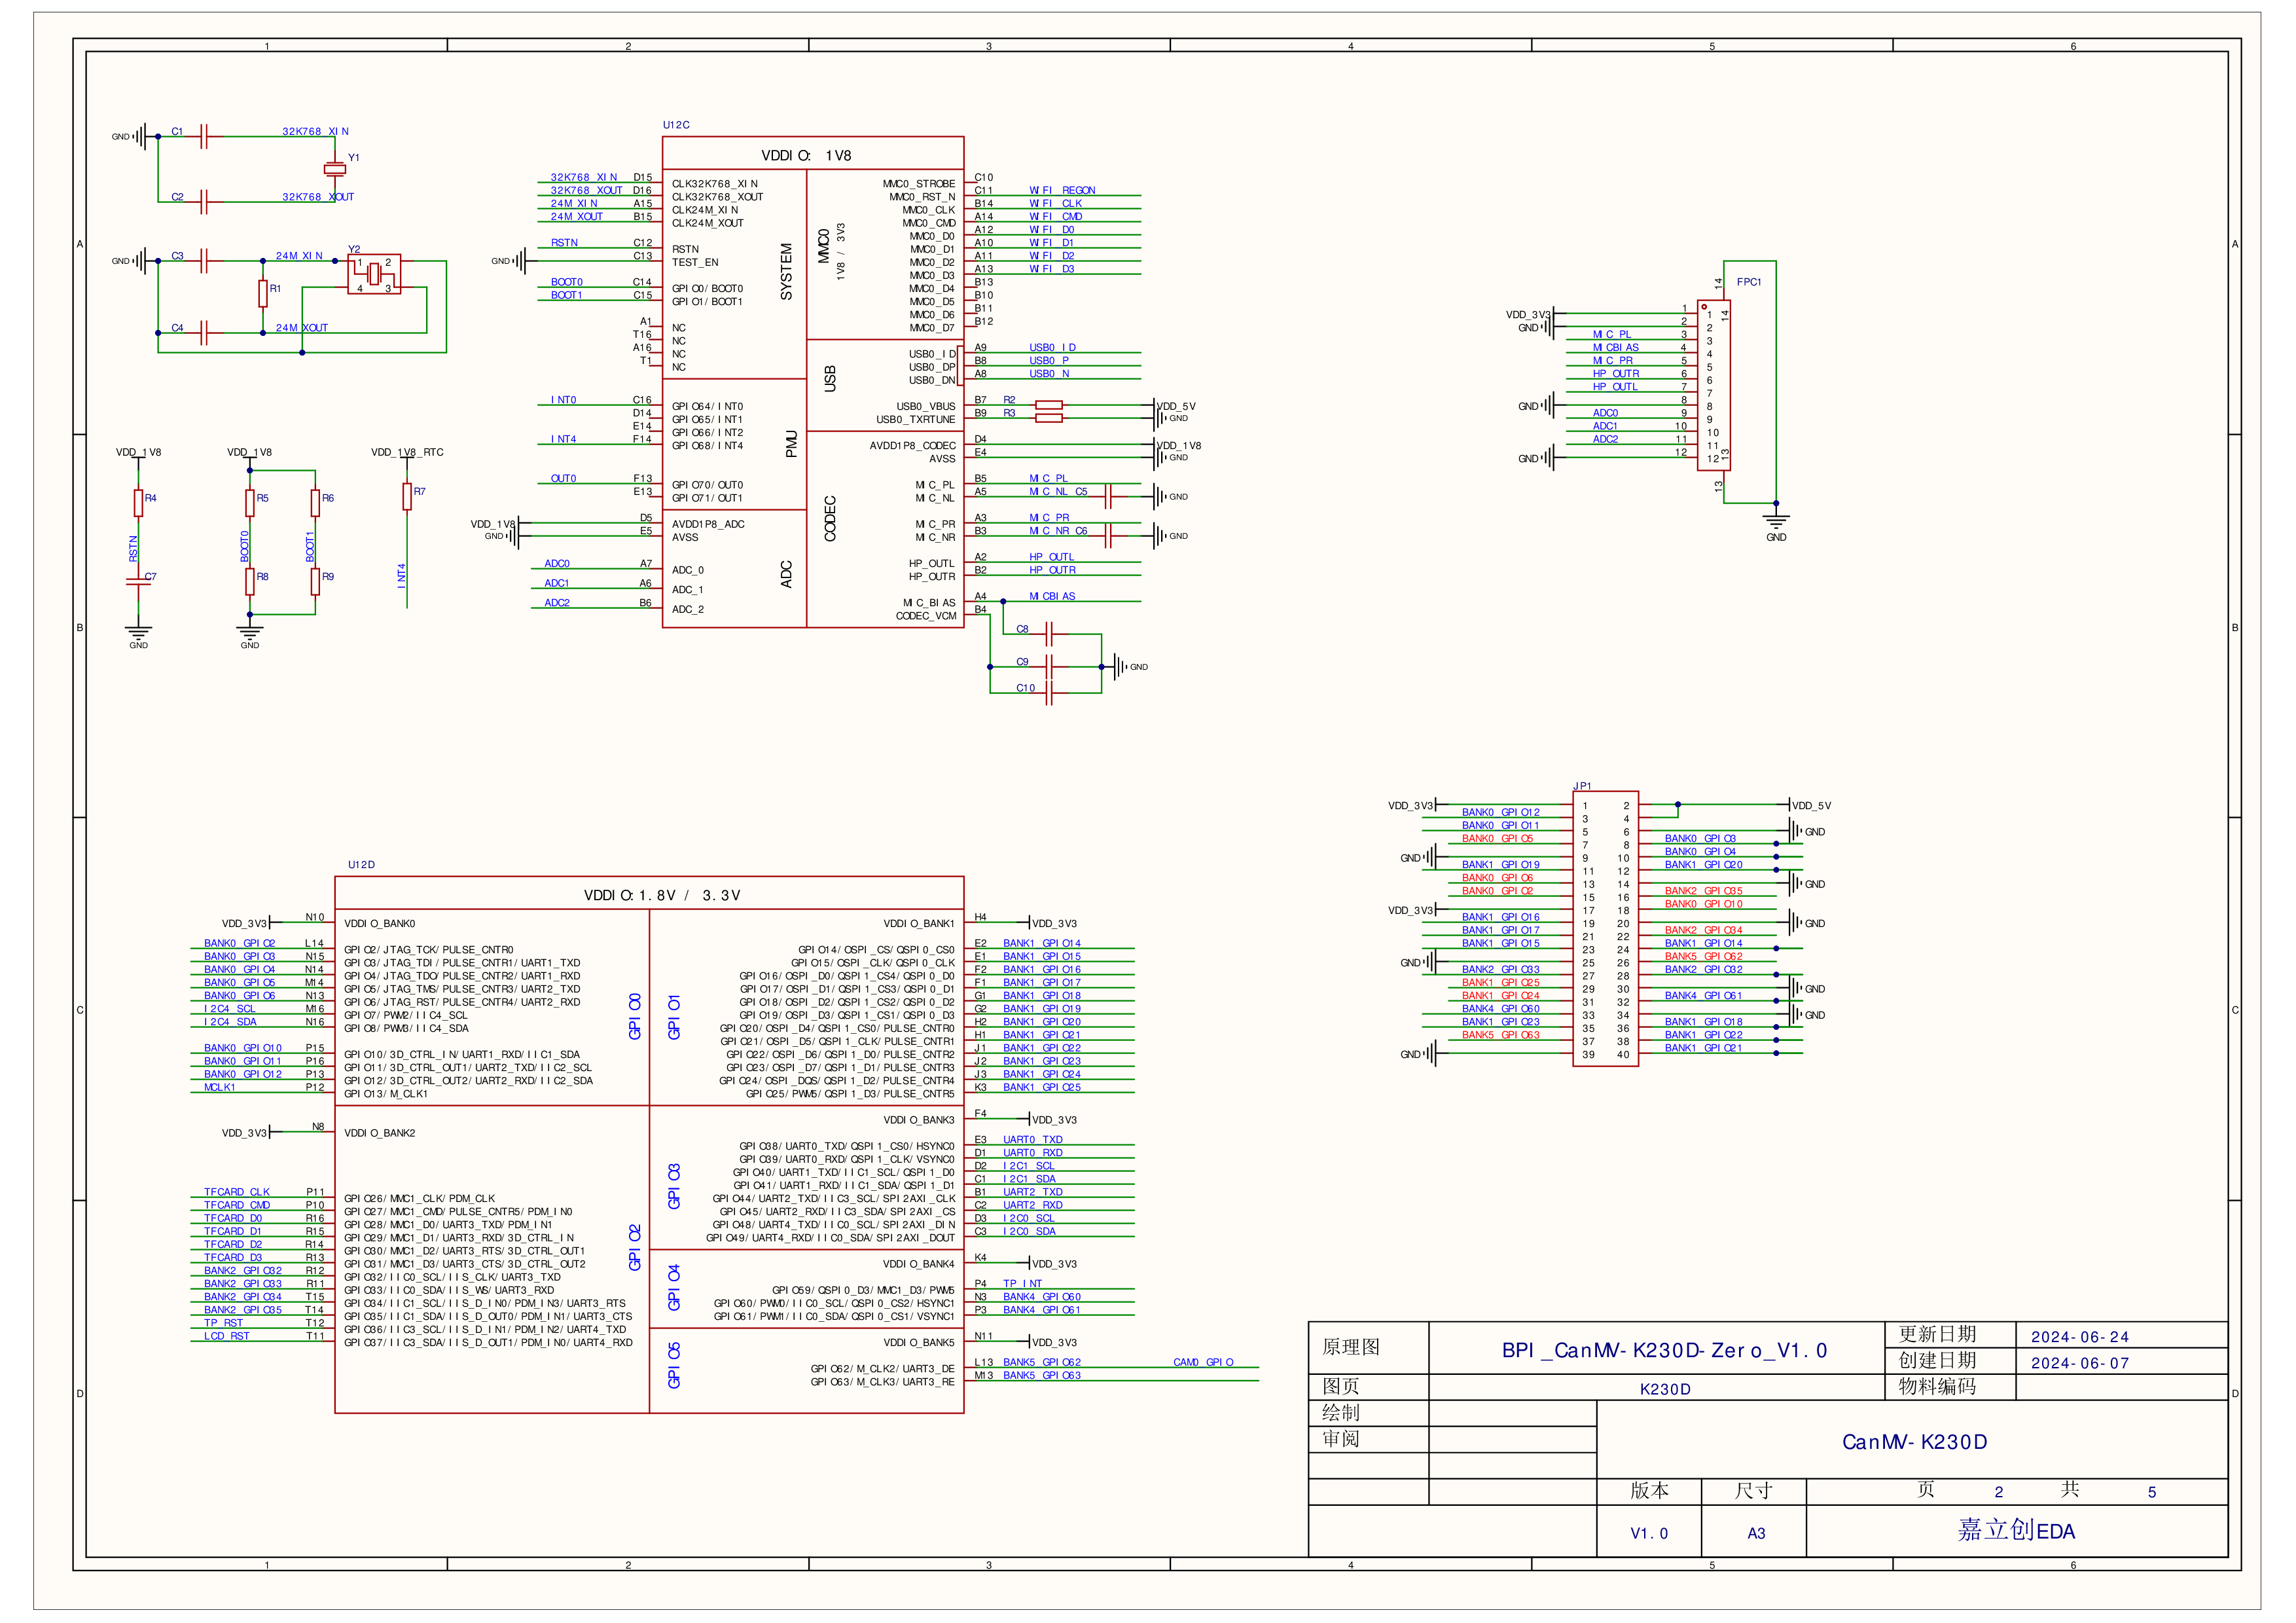Click capacitor C8 near CODEC_VCM
This screenshot has width=2296, height=1623.
[x=1049, y=633]
